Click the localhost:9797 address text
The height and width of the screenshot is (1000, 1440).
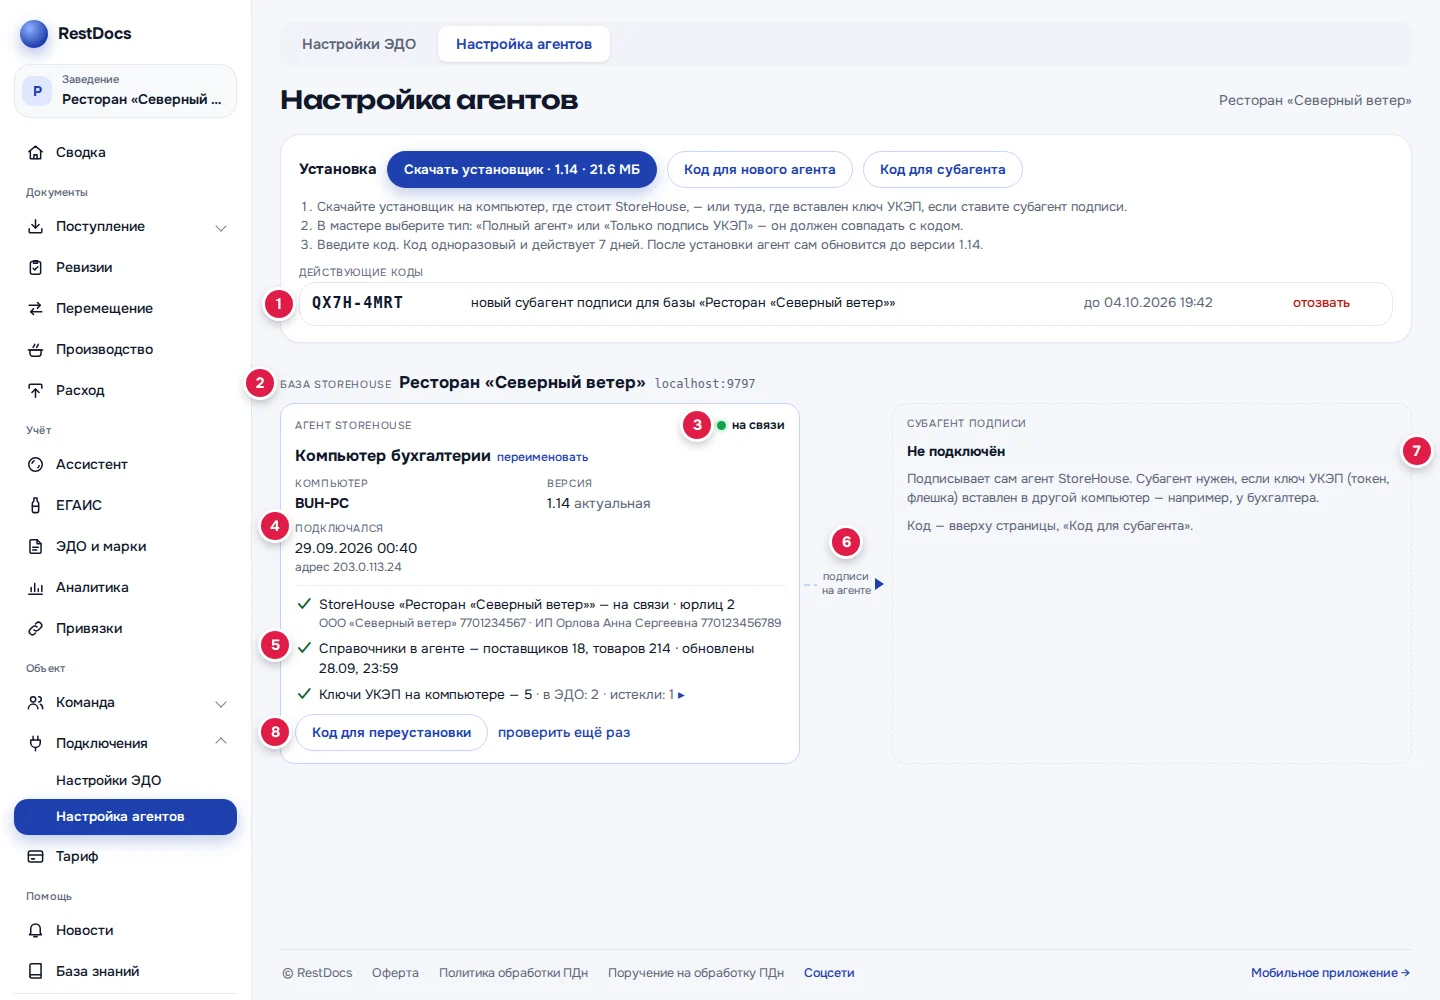[x=705, y=384]
